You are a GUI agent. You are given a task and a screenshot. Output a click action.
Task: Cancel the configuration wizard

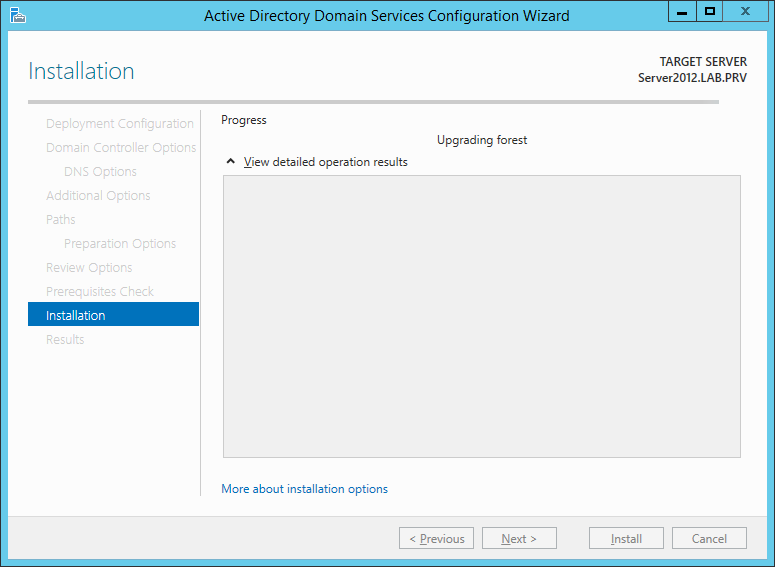[709, 538]
